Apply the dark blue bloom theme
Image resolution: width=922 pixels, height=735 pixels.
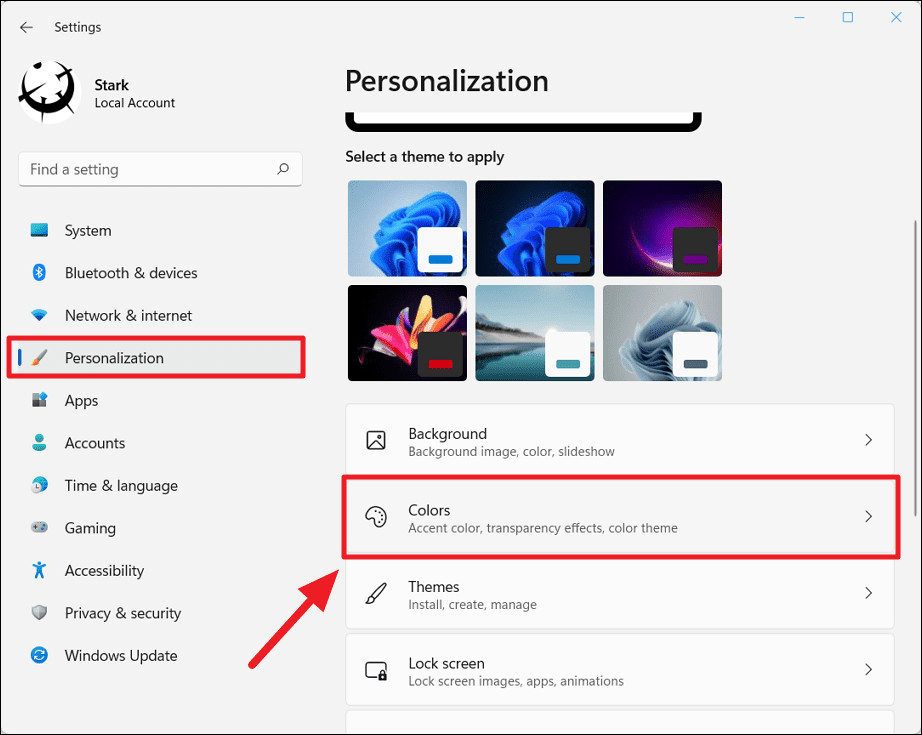[535, 228]
